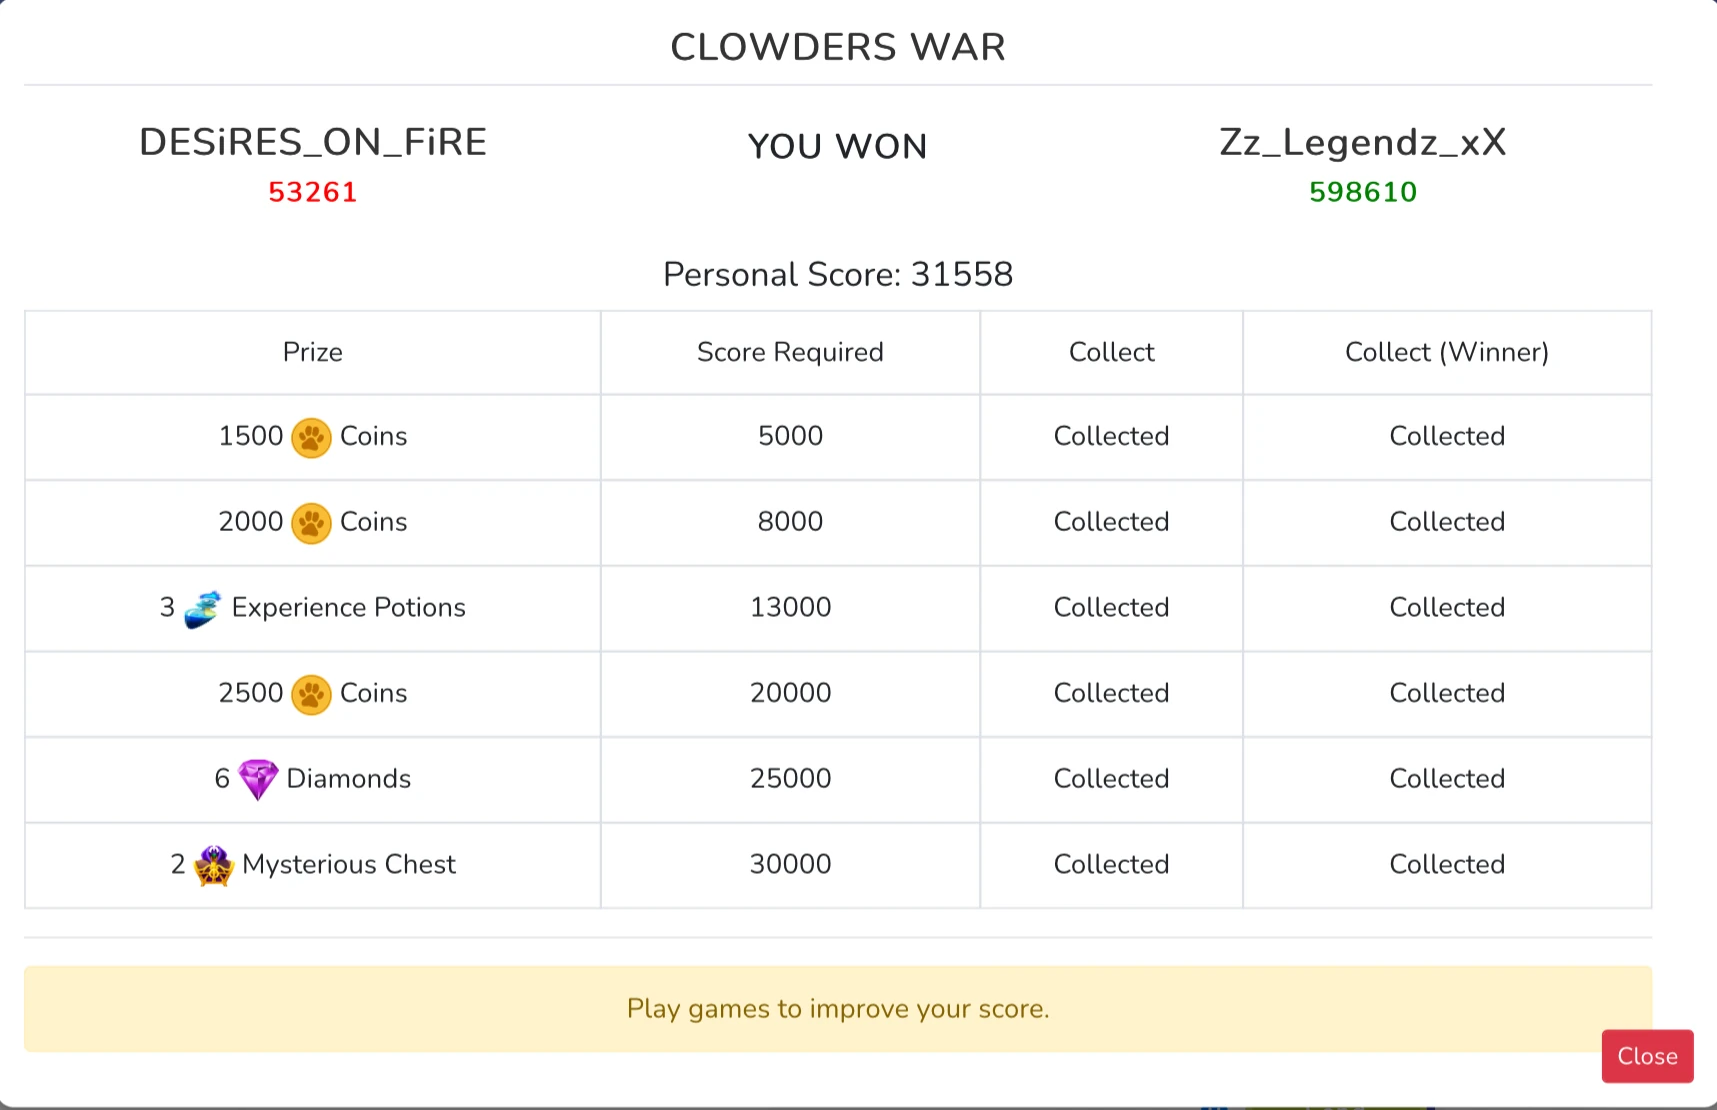Click the Collect column header
The height and width of the screenshot is (1110, 1717).
(1110, 352)
